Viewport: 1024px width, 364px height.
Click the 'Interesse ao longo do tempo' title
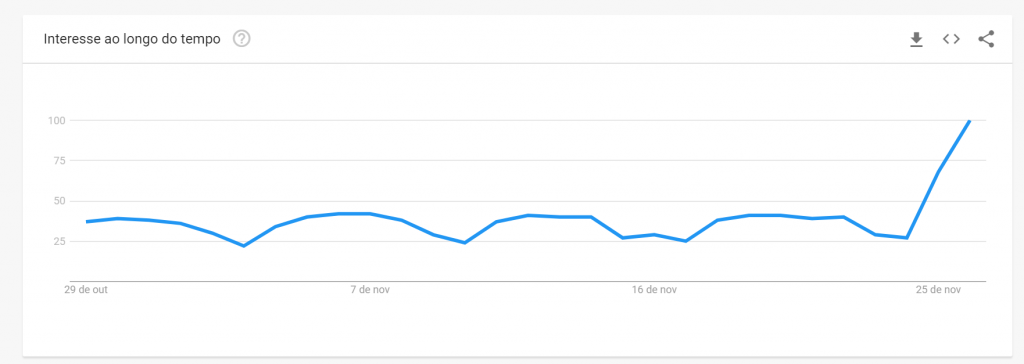pyautogui.click(x=132, y=39)
